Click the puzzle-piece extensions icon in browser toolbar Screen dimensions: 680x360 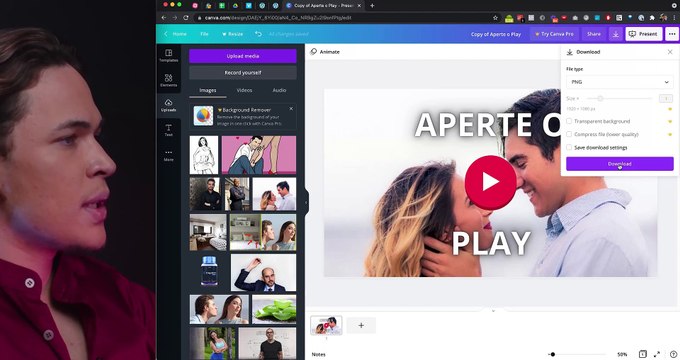652,18
